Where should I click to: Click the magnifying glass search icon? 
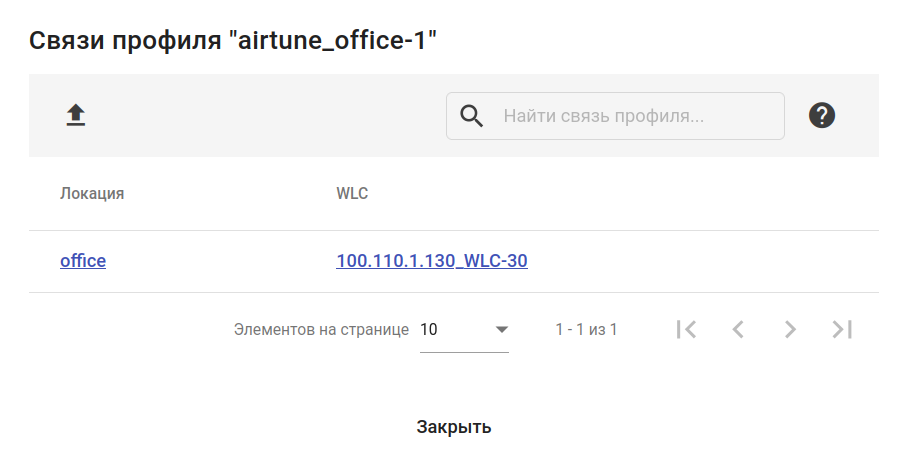[x=472, y=116]
